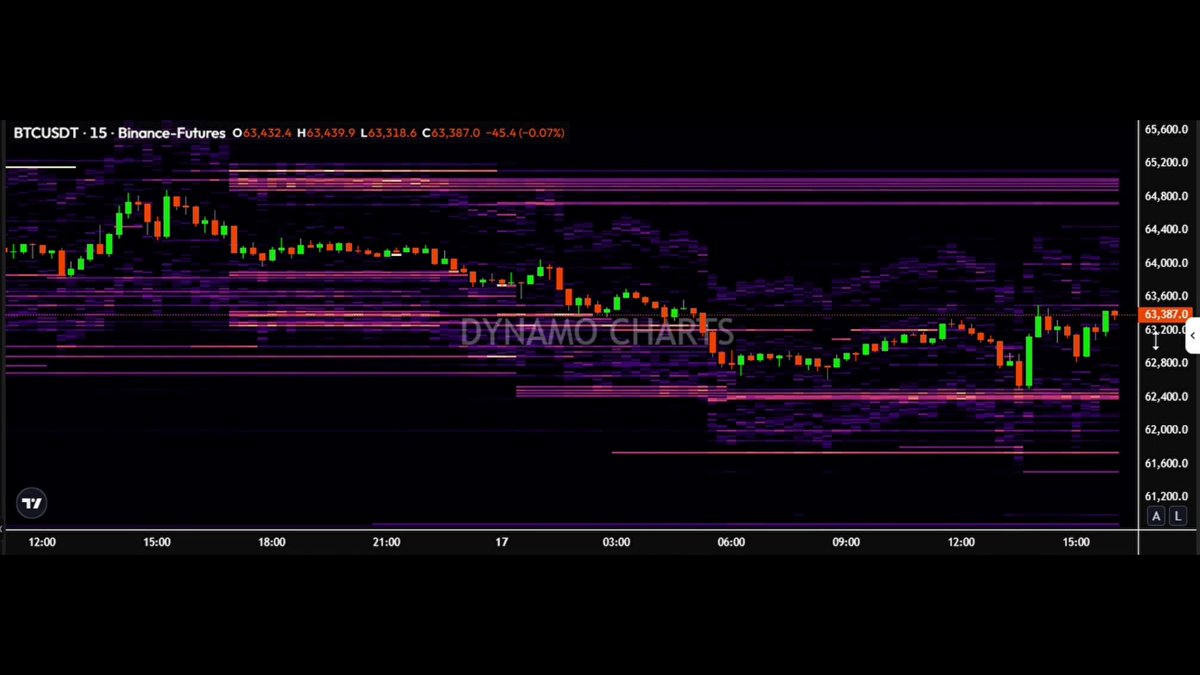Expand the side panel chevron
Image resolution: width=1200 pixels, height=675 pixels.
(1192, 337)
